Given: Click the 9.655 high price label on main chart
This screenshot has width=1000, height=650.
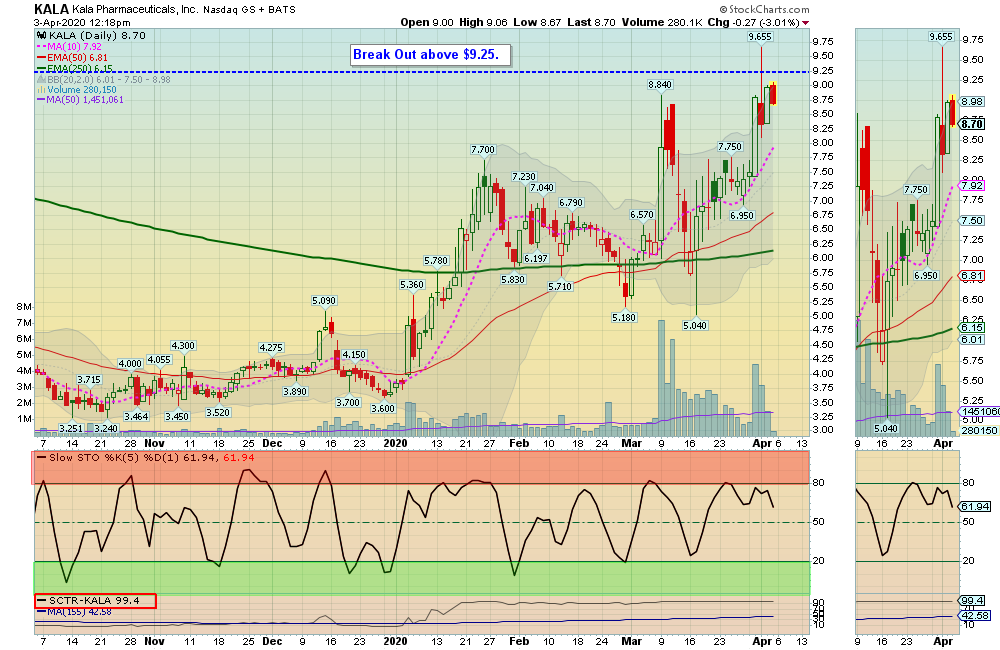Looking at the screenshot, I should click(760, 37).
